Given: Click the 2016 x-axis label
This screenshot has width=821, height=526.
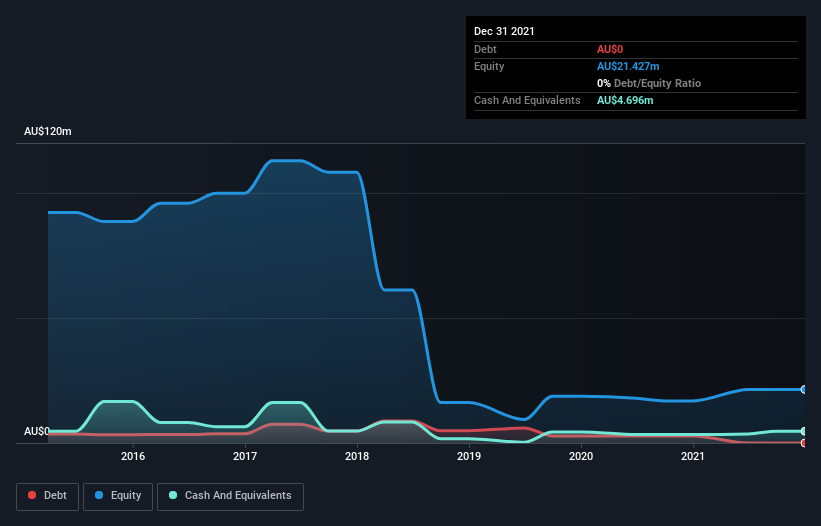Looking at the screenshot, I should pyautogui.click(x=133, y=456).
